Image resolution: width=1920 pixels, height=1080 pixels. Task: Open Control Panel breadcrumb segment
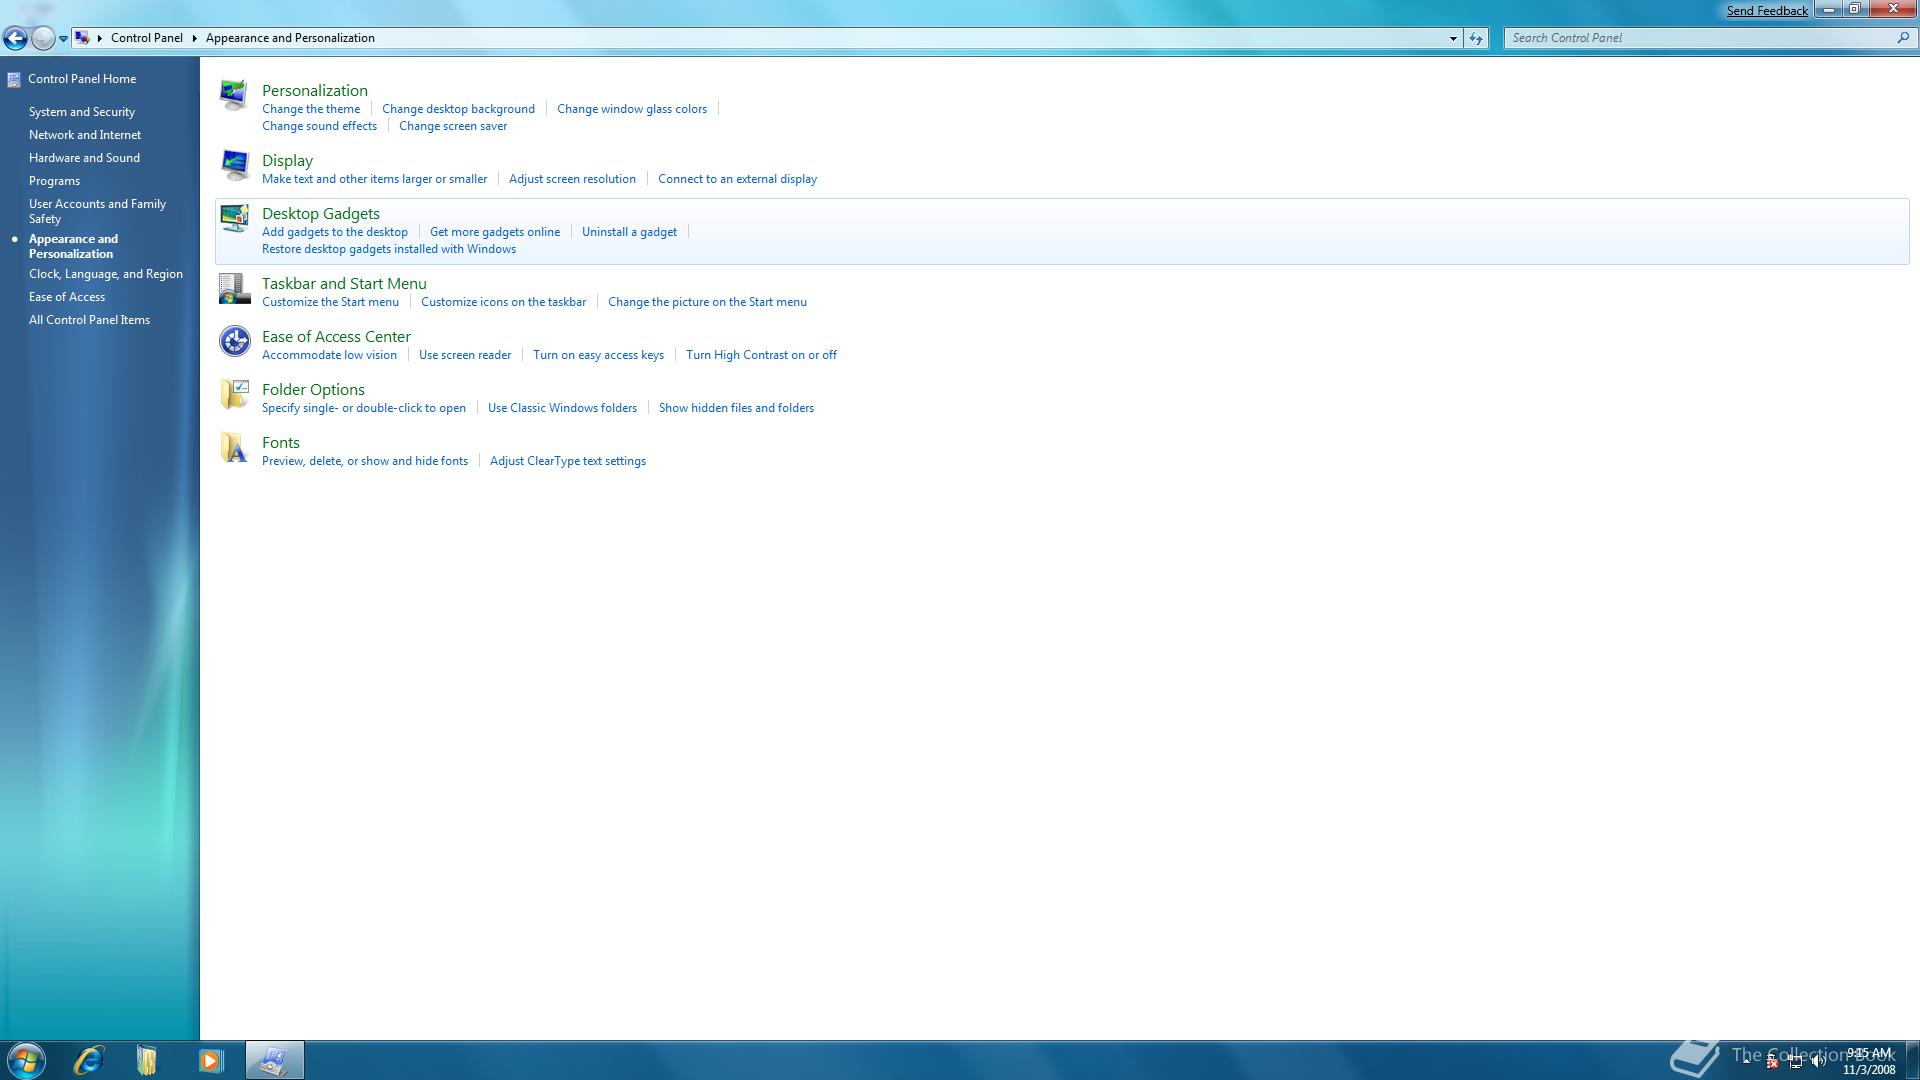[147, 38]
